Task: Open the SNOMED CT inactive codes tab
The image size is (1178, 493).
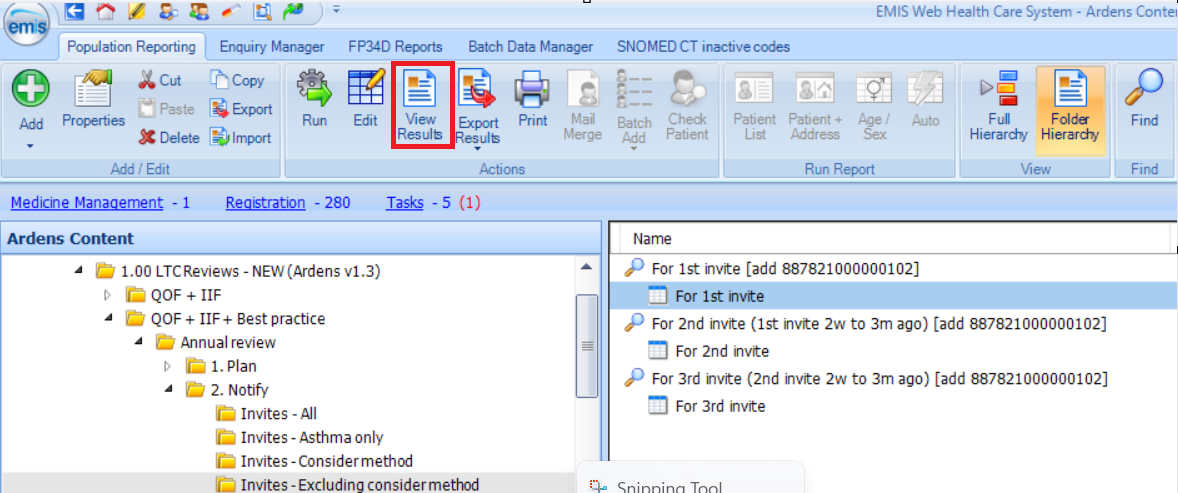Action: pyautogui.click(x=704, y=47)
